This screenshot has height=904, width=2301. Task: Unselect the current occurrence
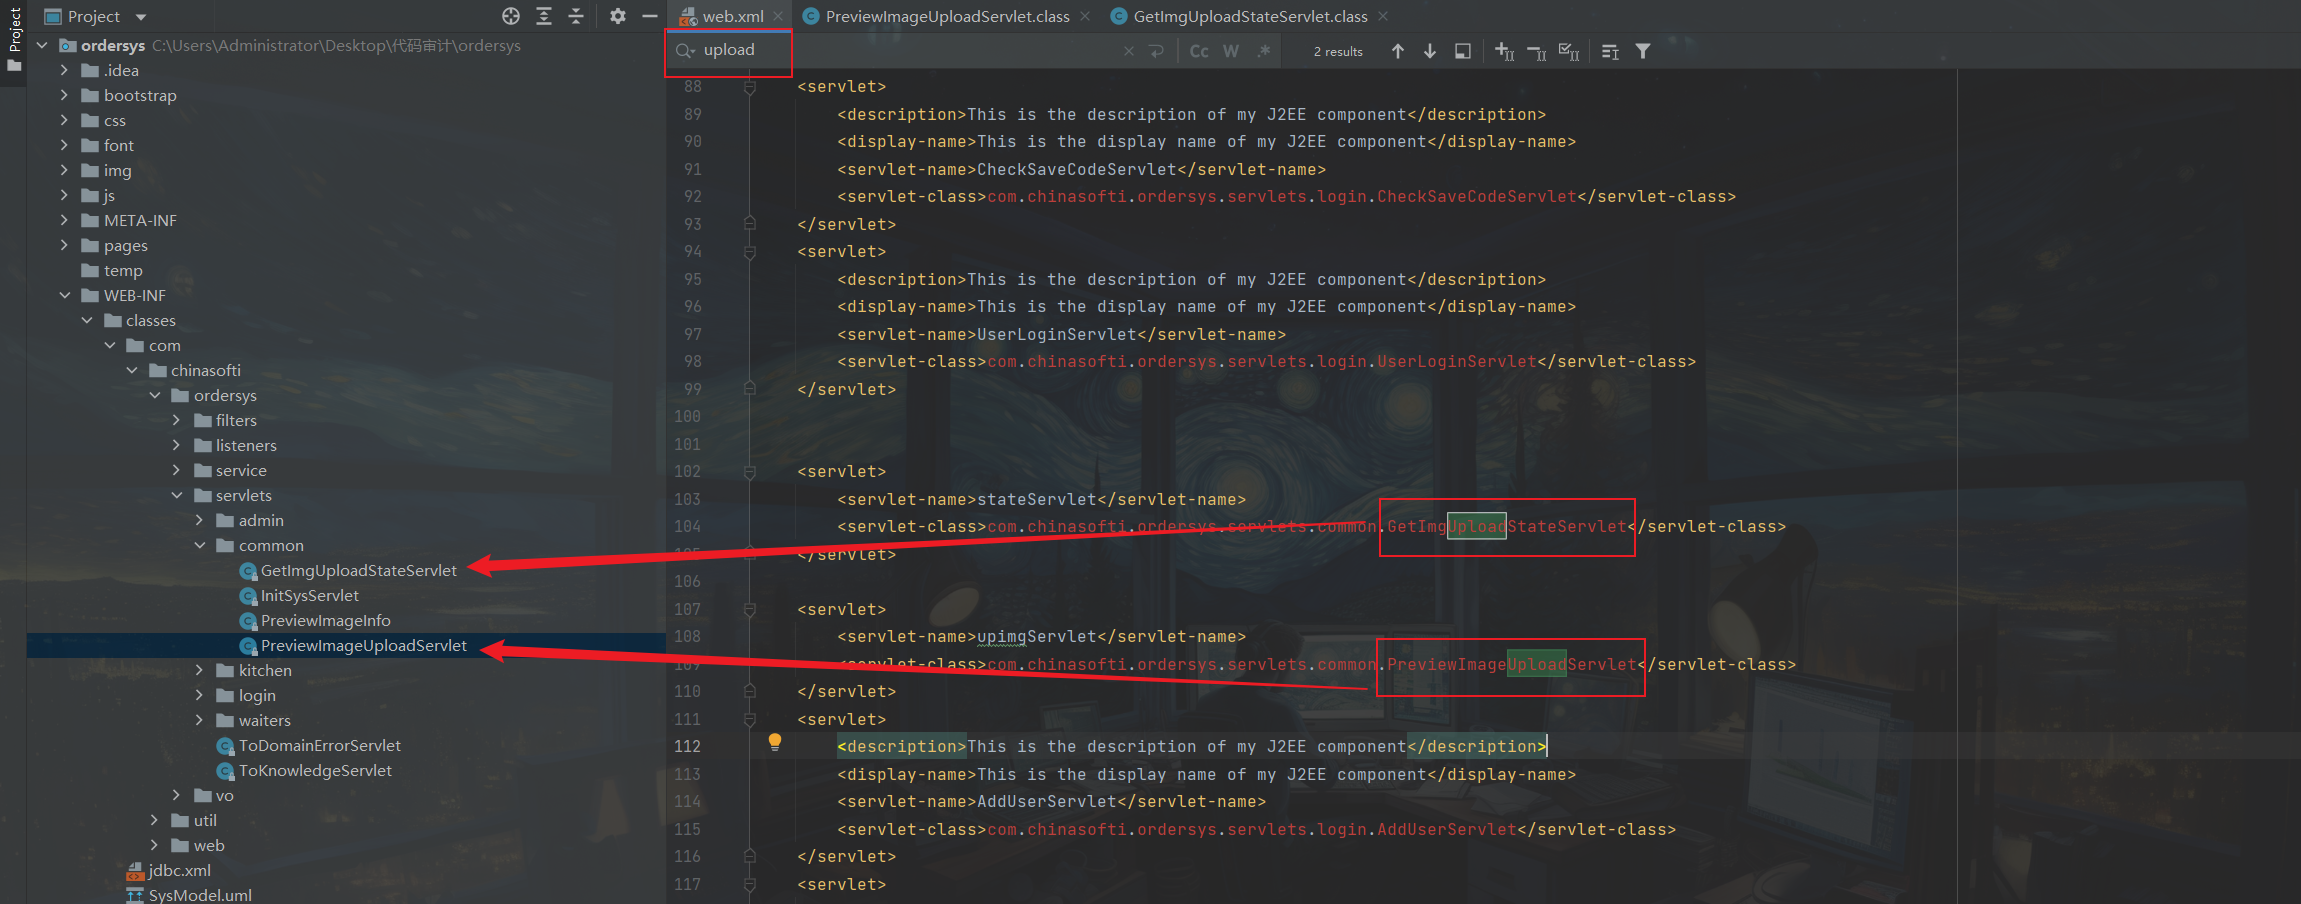tap(1537, 51)
